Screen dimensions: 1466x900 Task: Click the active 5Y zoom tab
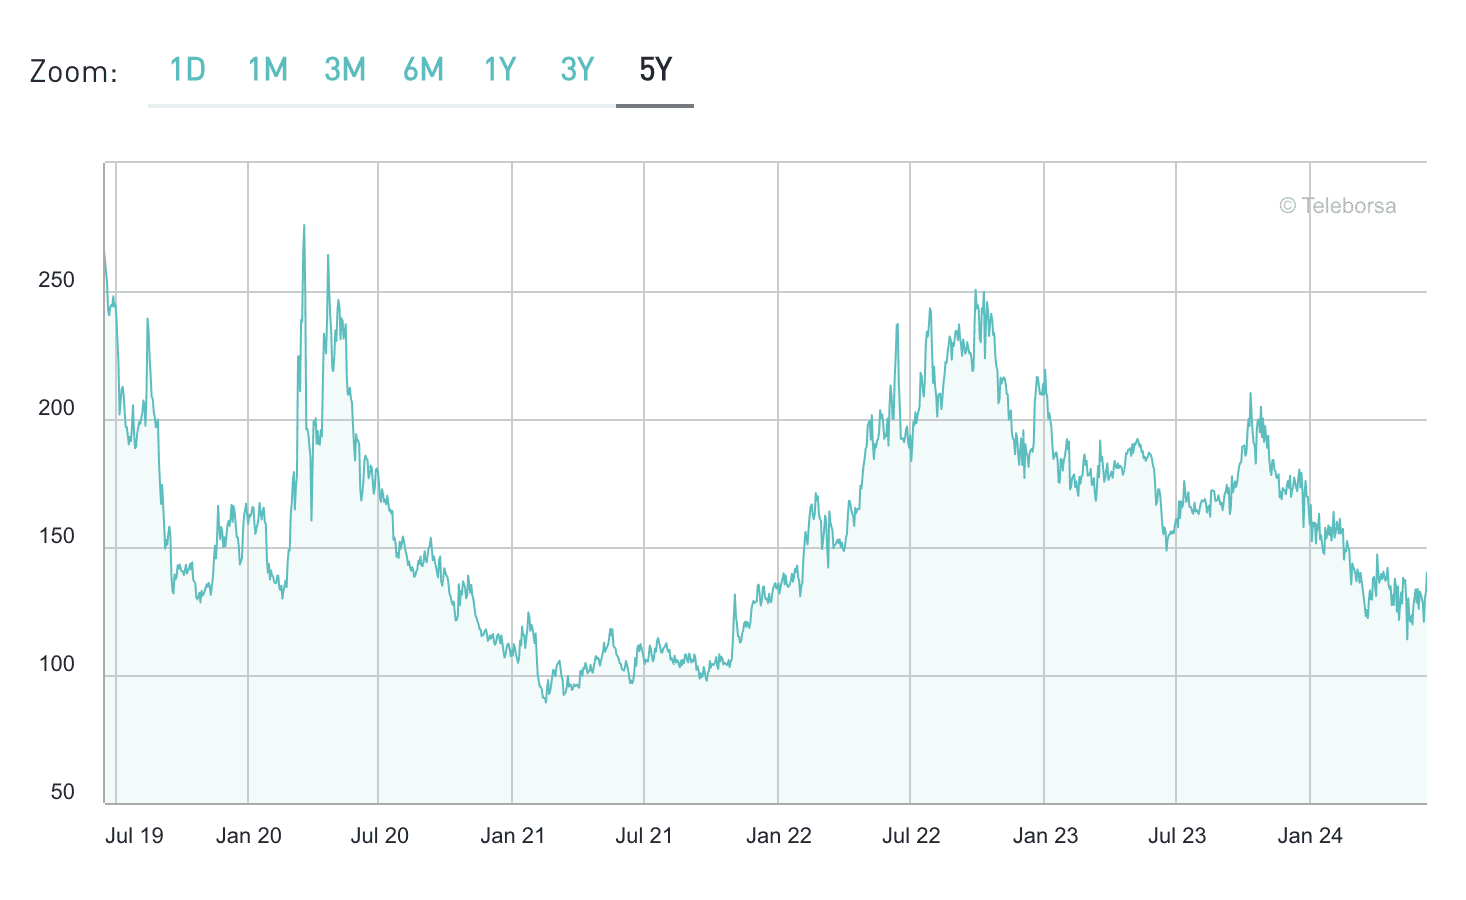click(655, 70)
